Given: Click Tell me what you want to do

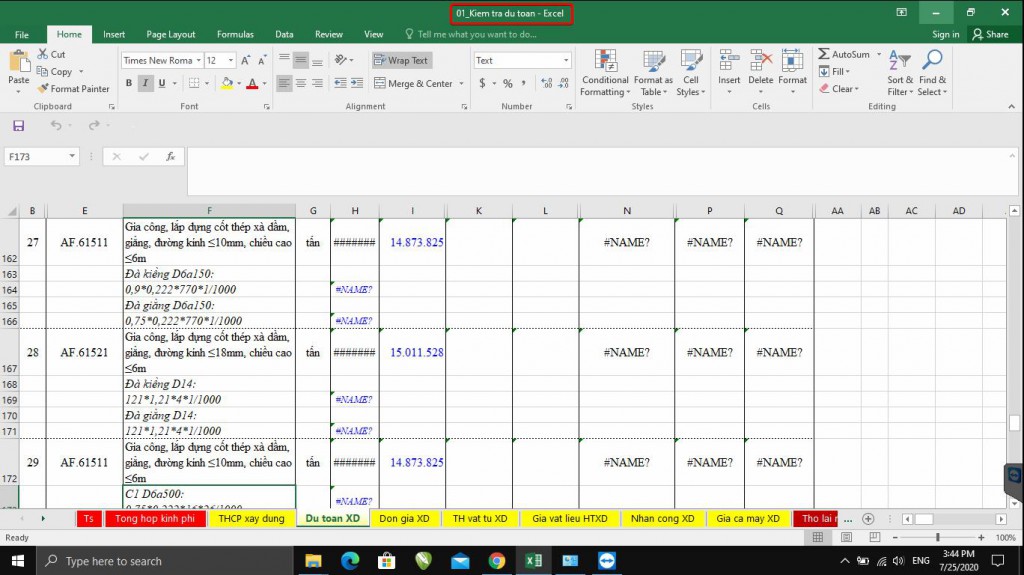Looking at the screenshot, I should (470, 35).
